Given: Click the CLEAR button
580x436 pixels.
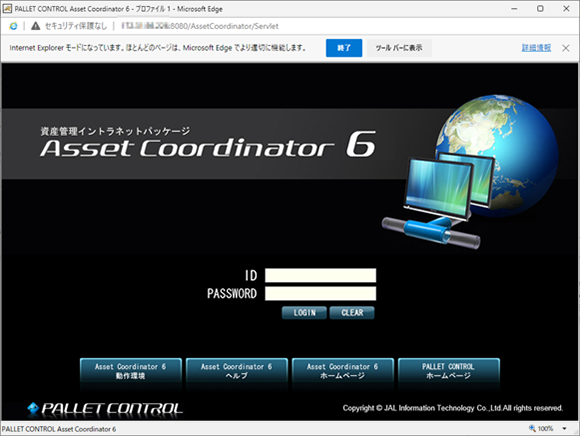Looking at the screenshot, I should pyautogui.click(x=352, y=313).
